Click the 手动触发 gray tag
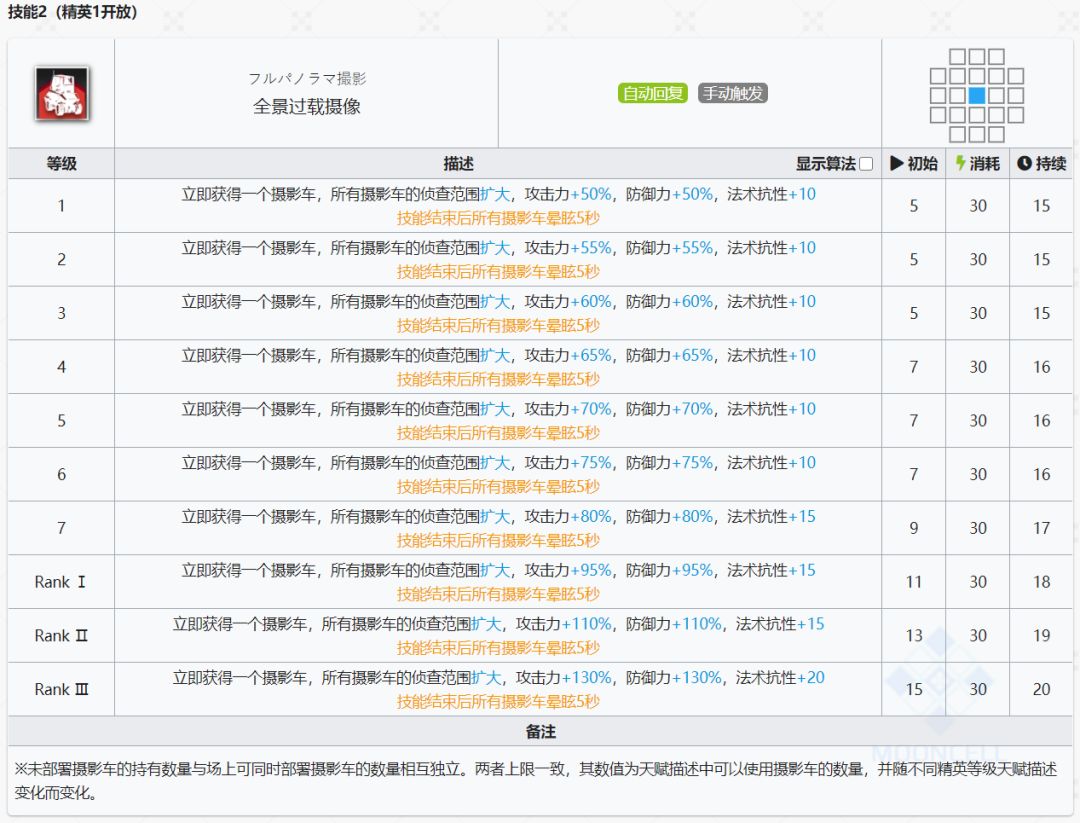 [733, 93]
